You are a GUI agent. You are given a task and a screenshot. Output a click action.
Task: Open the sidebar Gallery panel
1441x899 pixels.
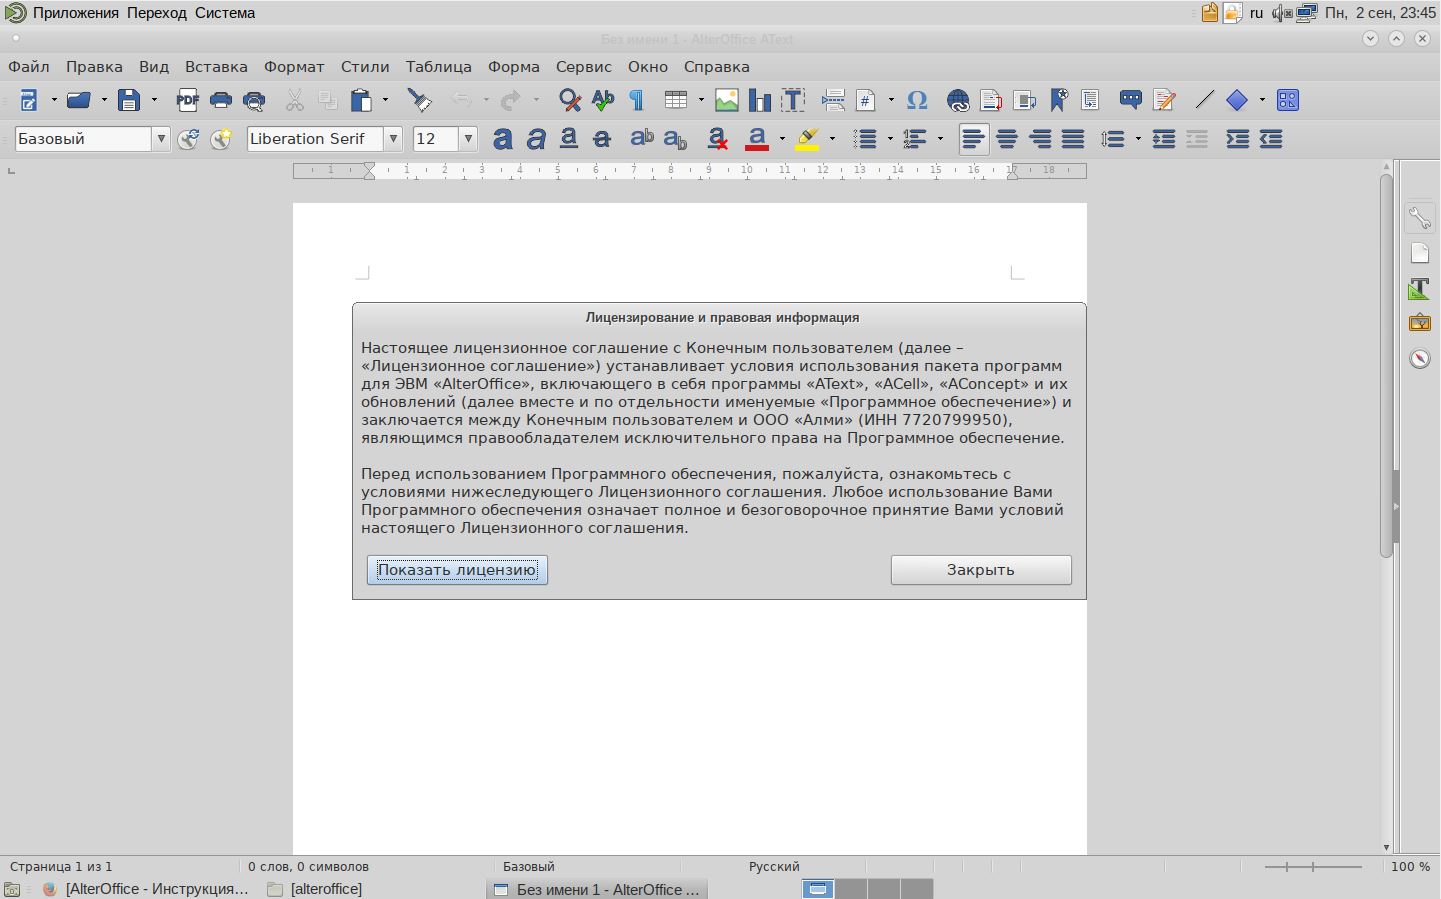[x=1420, y=323]
